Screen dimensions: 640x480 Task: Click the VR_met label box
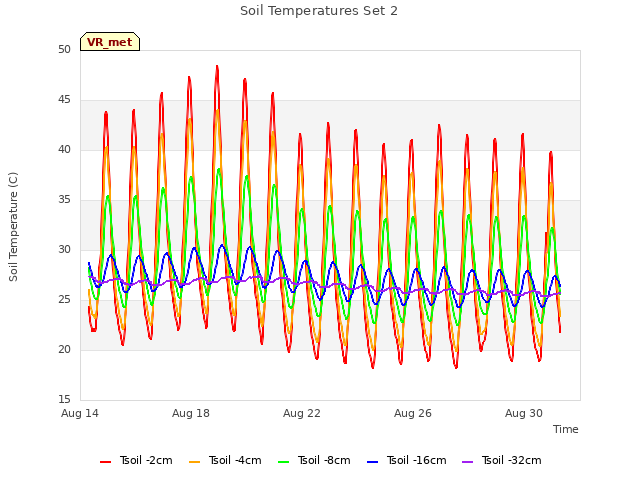click(x=110, y=42)
